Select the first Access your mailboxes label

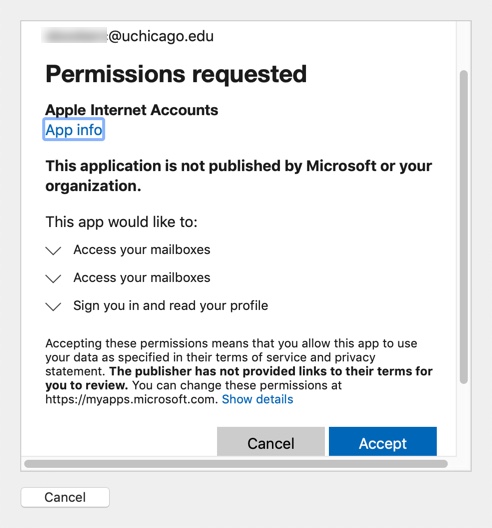[x=142, y=250]
